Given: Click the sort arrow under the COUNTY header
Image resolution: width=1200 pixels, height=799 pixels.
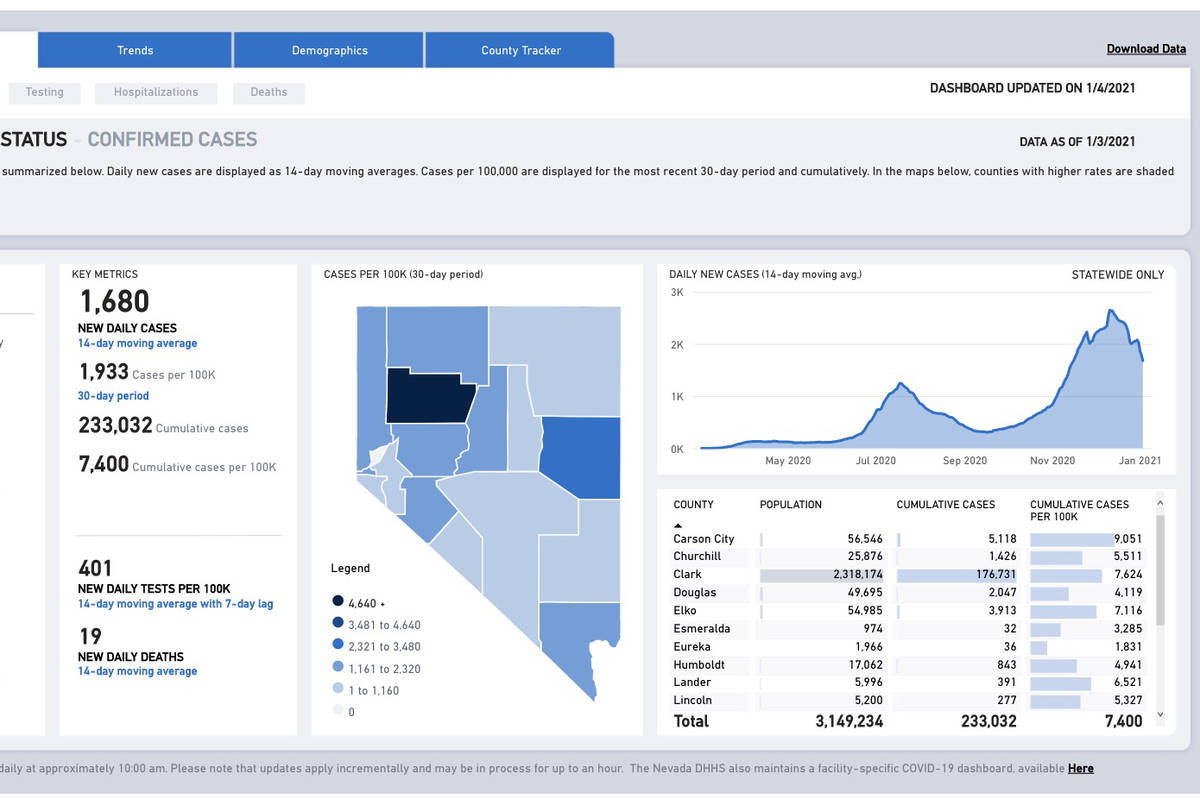Looking at the screenshot, I should (679, 524).
